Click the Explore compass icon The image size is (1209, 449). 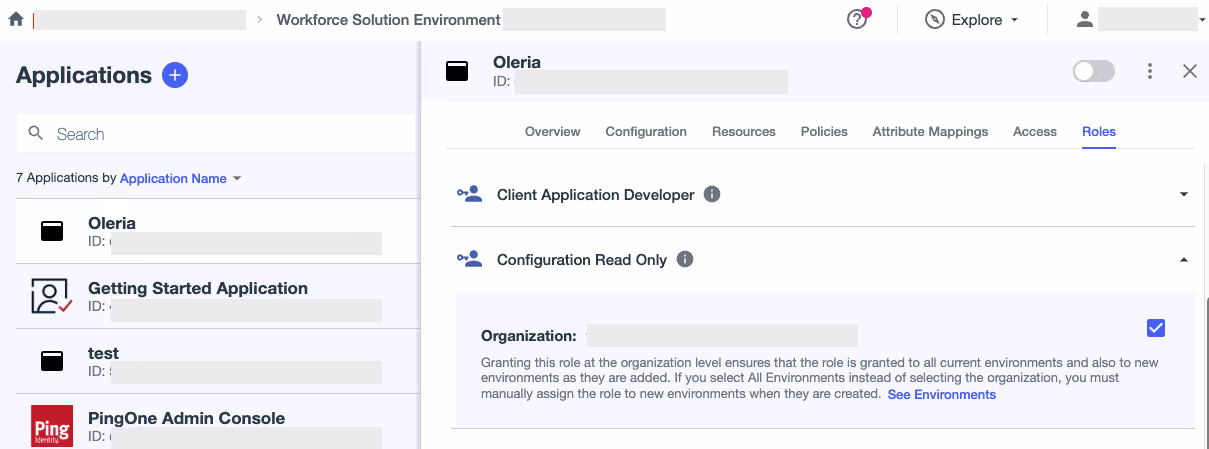click(935, 19)
